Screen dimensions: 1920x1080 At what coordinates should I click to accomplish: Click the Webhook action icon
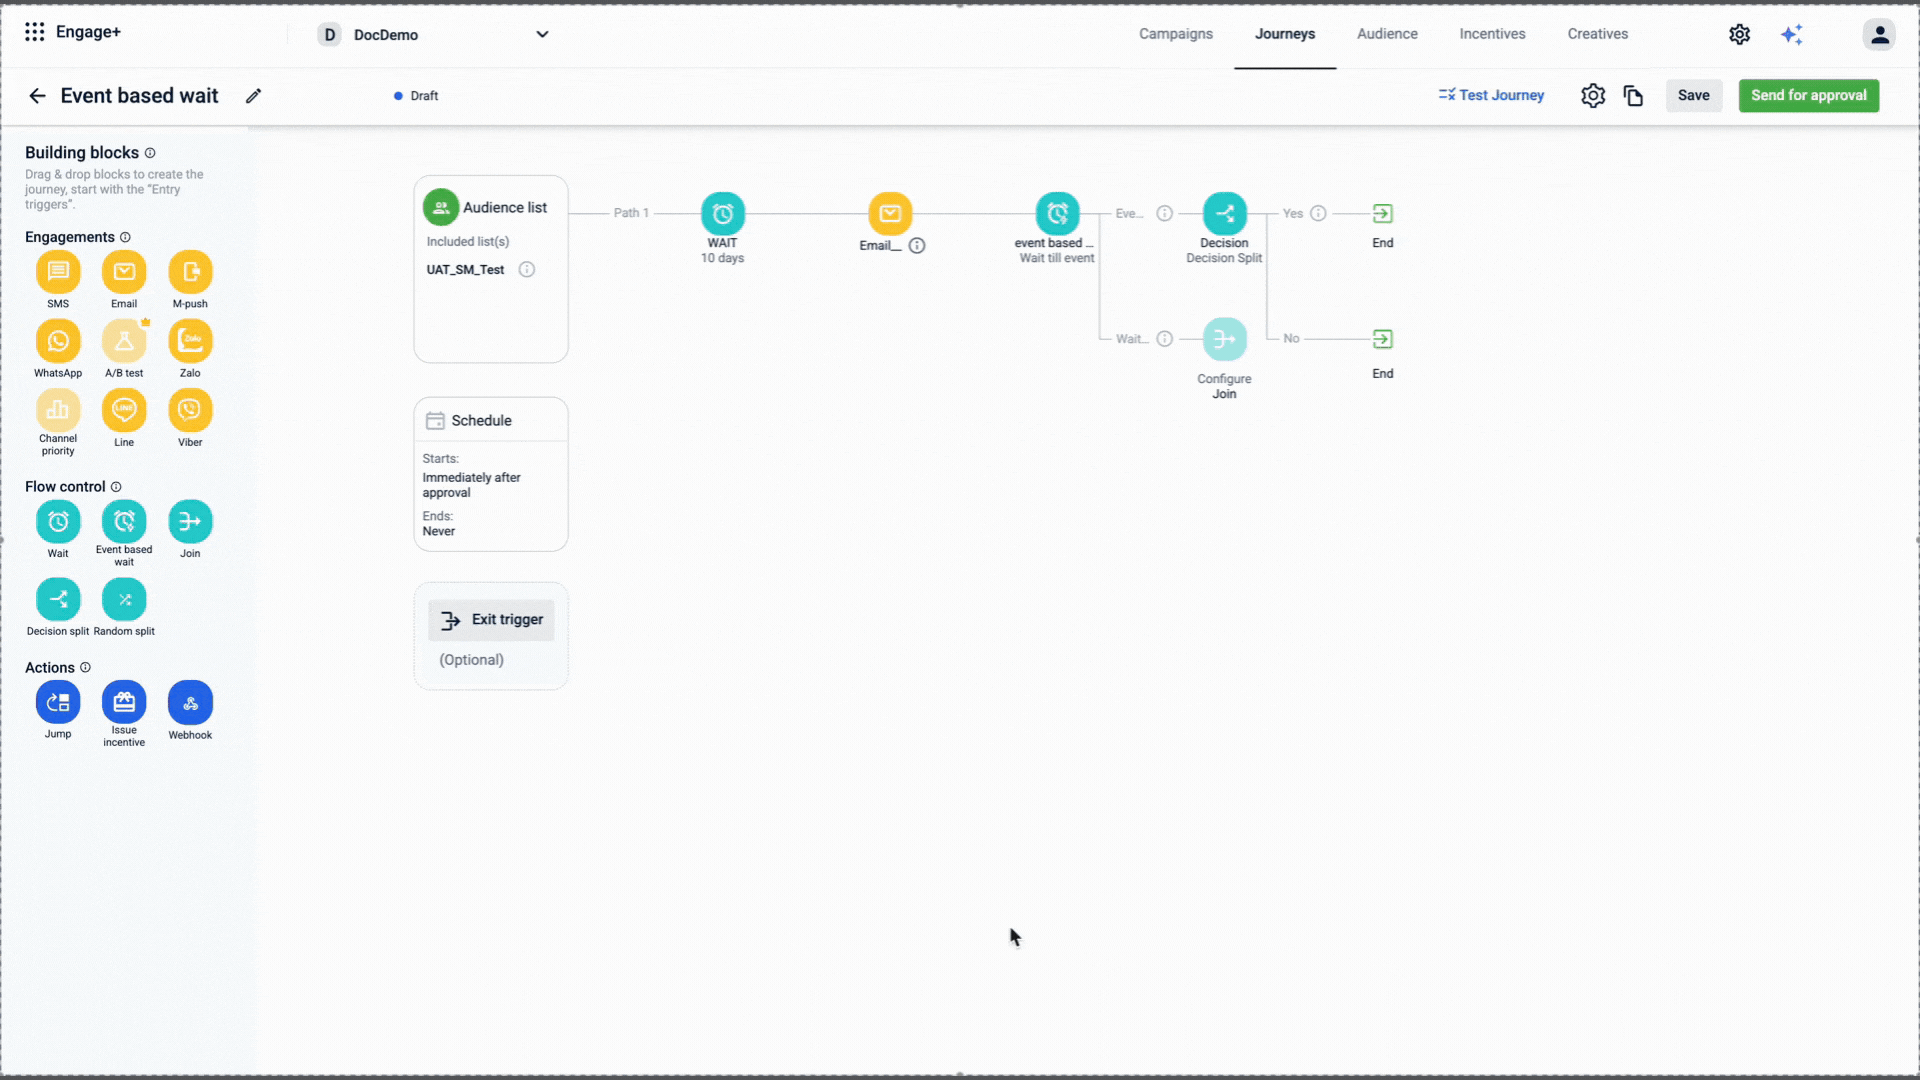coord(190,703)
